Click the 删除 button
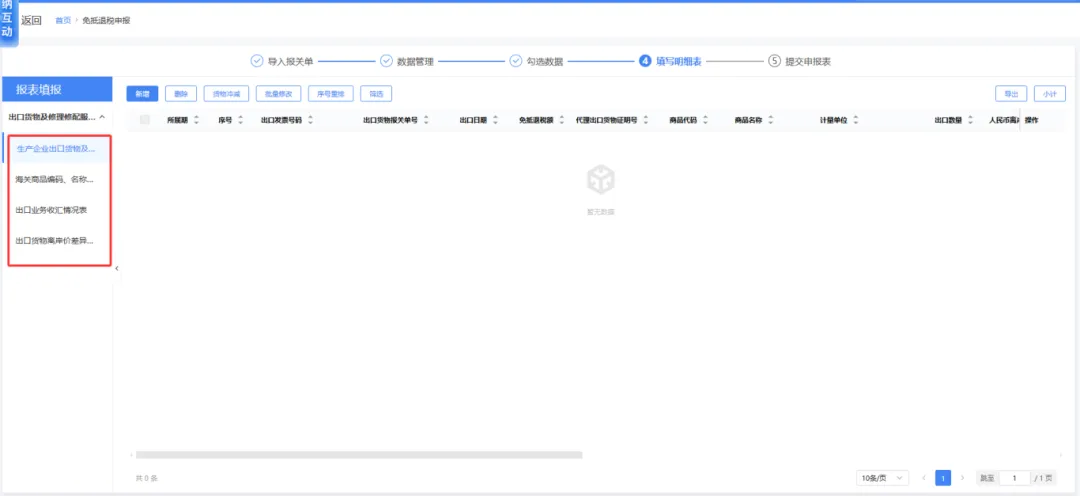Screen dimensions: 1080x496 (181, 94)
